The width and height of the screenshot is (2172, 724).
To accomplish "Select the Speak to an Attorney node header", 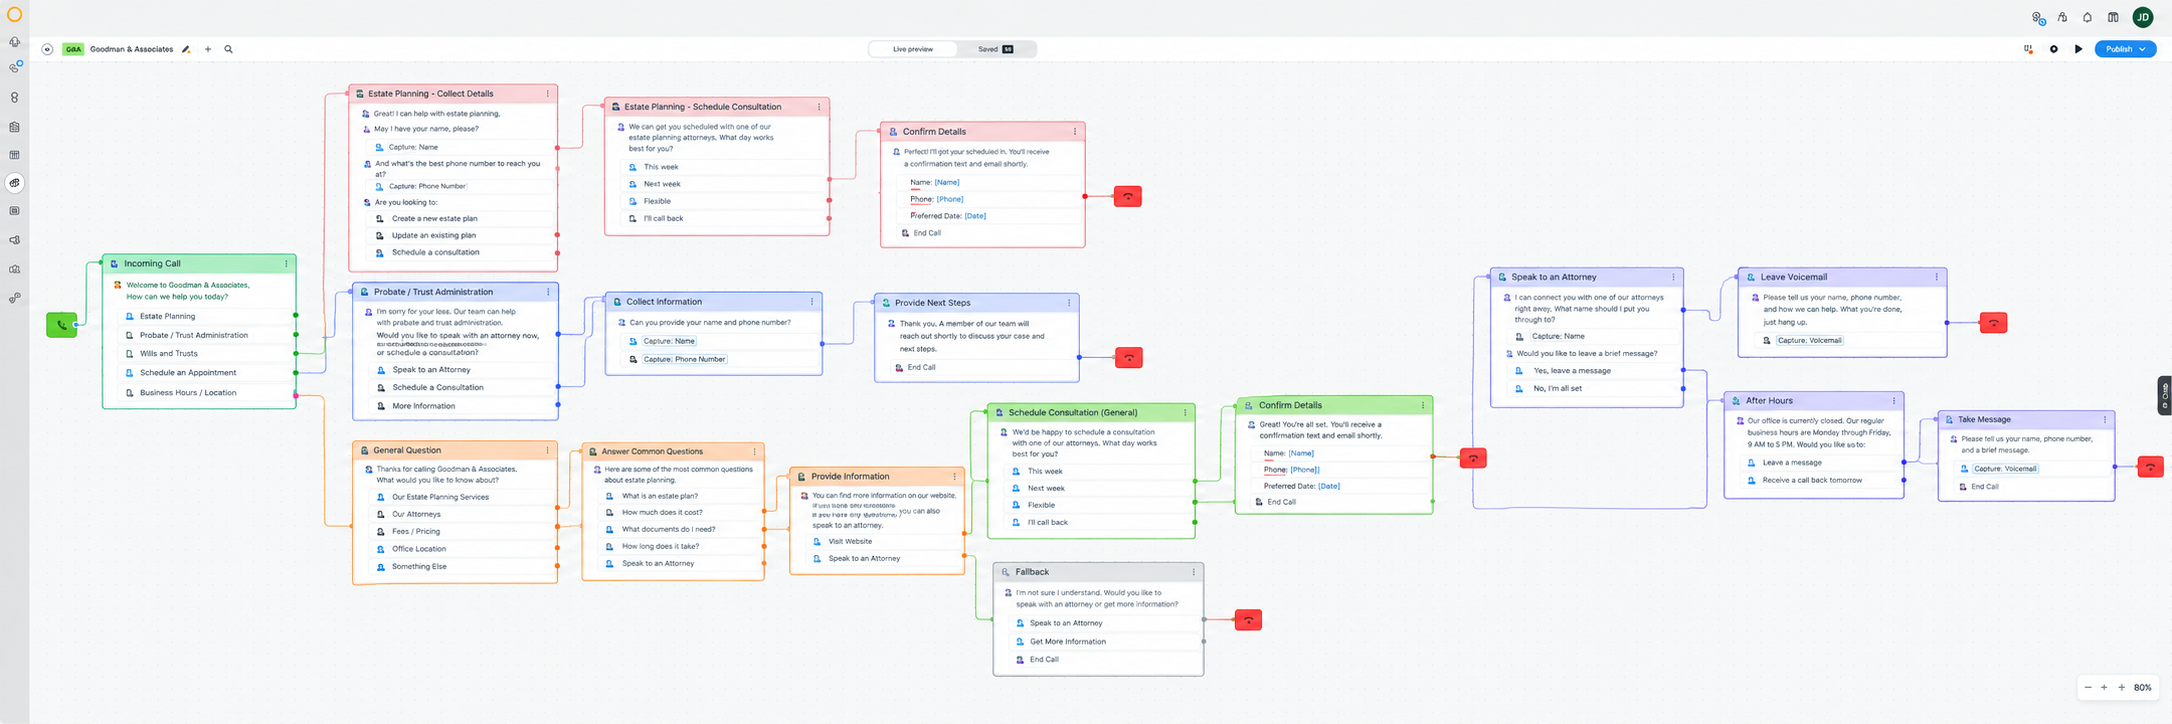I will click(x=1586, y=277).
